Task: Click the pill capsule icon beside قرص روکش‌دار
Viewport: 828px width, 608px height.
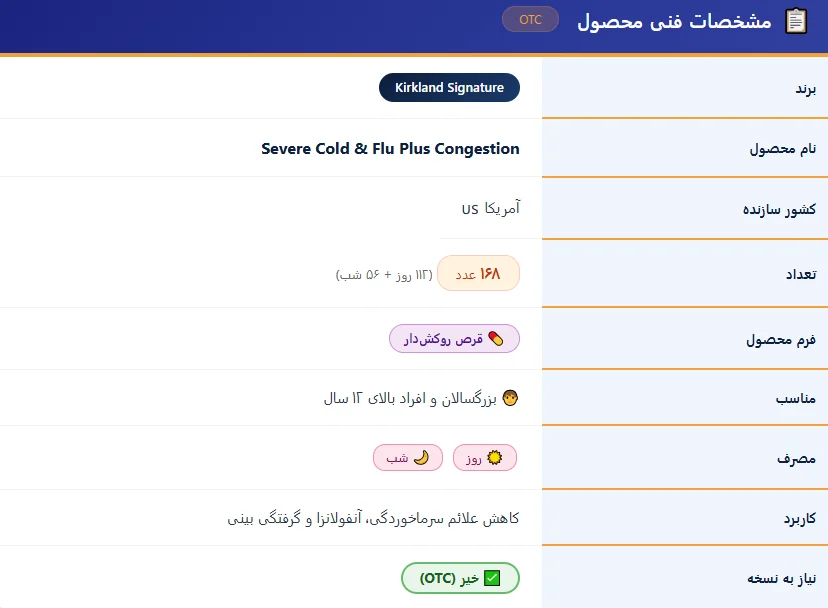Action: pyautogui.click(x=496, y=339)
